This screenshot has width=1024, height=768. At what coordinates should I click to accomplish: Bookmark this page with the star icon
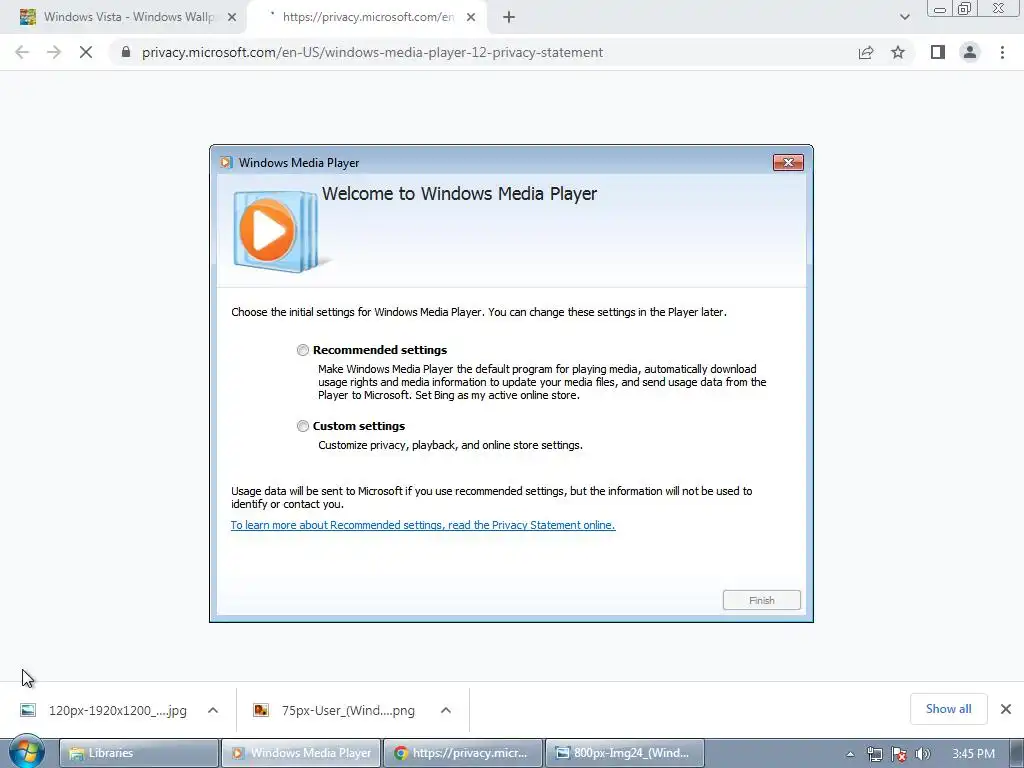[898, 52]
